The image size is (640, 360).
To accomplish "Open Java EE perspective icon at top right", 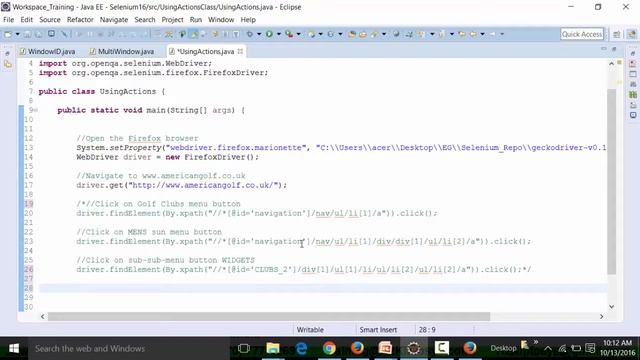I will pos(632,34).
